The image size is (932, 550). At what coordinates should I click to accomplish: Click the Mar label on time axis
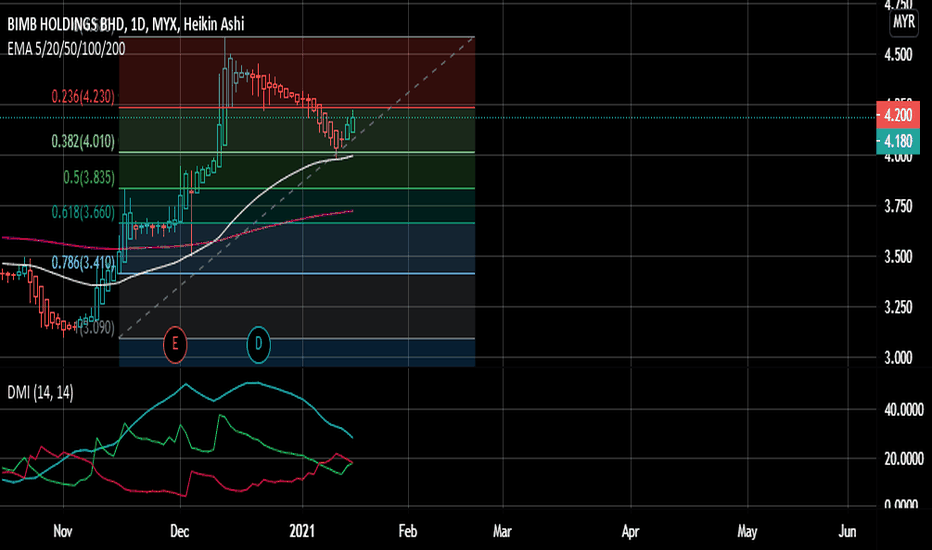point(502,531)
